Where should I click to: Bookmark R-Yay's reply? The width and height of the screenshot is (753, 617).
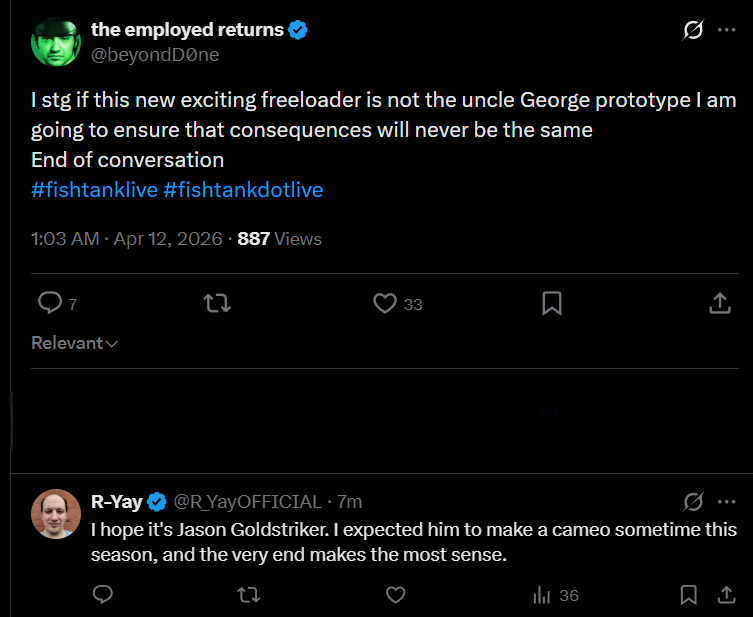point(688,595)
